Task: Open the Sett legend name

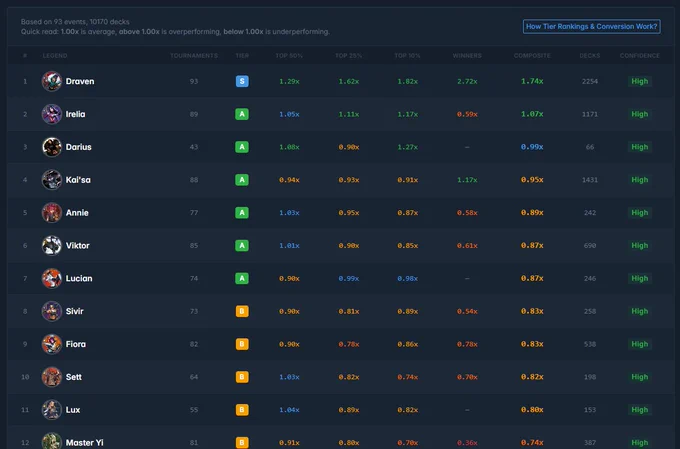Action: tap(74, 377)
